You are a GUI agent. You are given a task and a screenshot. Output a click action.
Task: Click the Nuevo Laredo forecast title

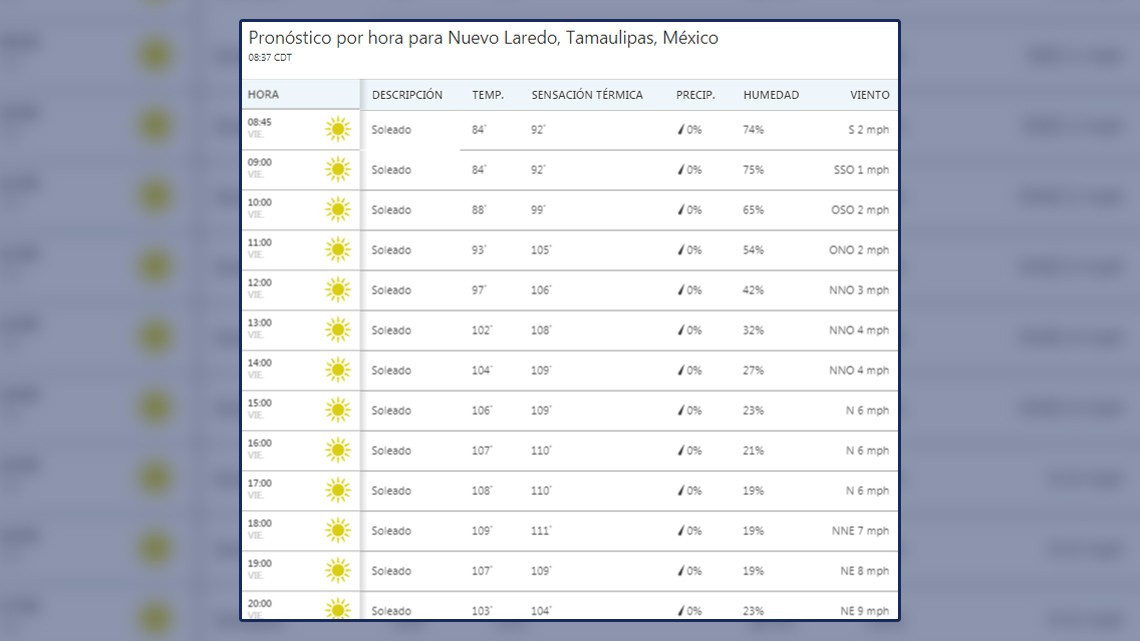click(x=483, y=37)
